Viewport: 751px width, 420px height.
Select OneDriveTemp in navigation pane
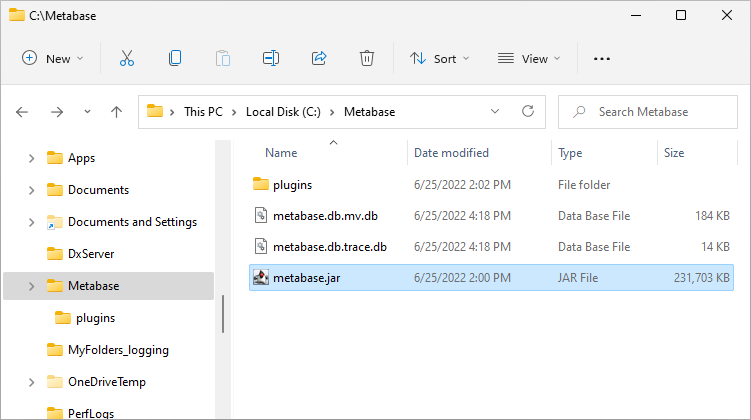[107, 382]
